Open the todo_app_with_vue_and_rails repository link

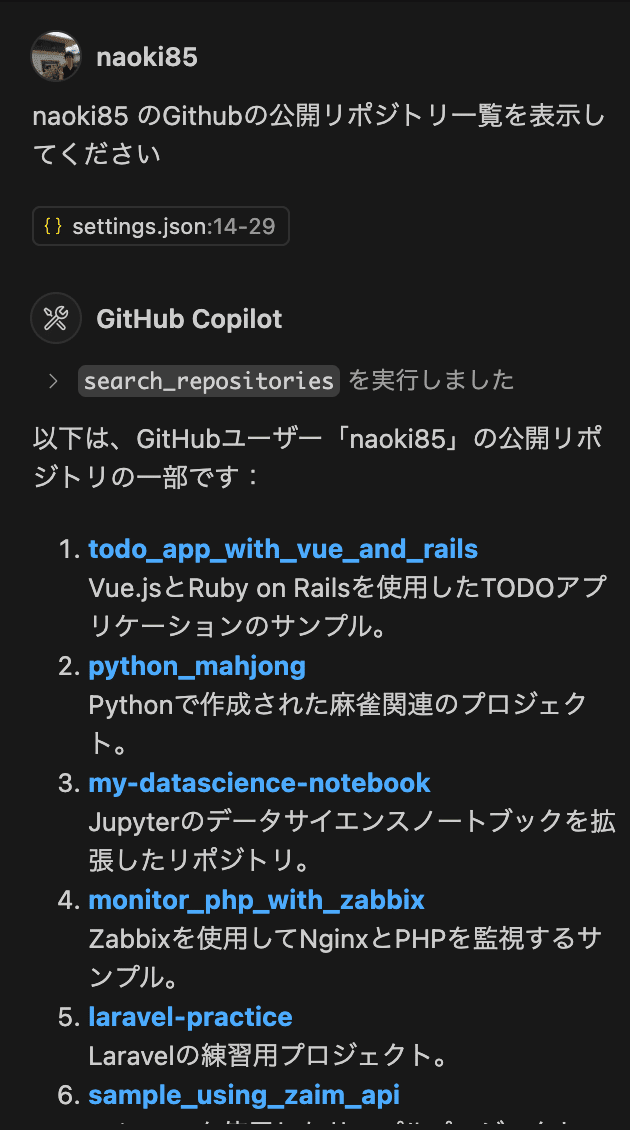283,548
